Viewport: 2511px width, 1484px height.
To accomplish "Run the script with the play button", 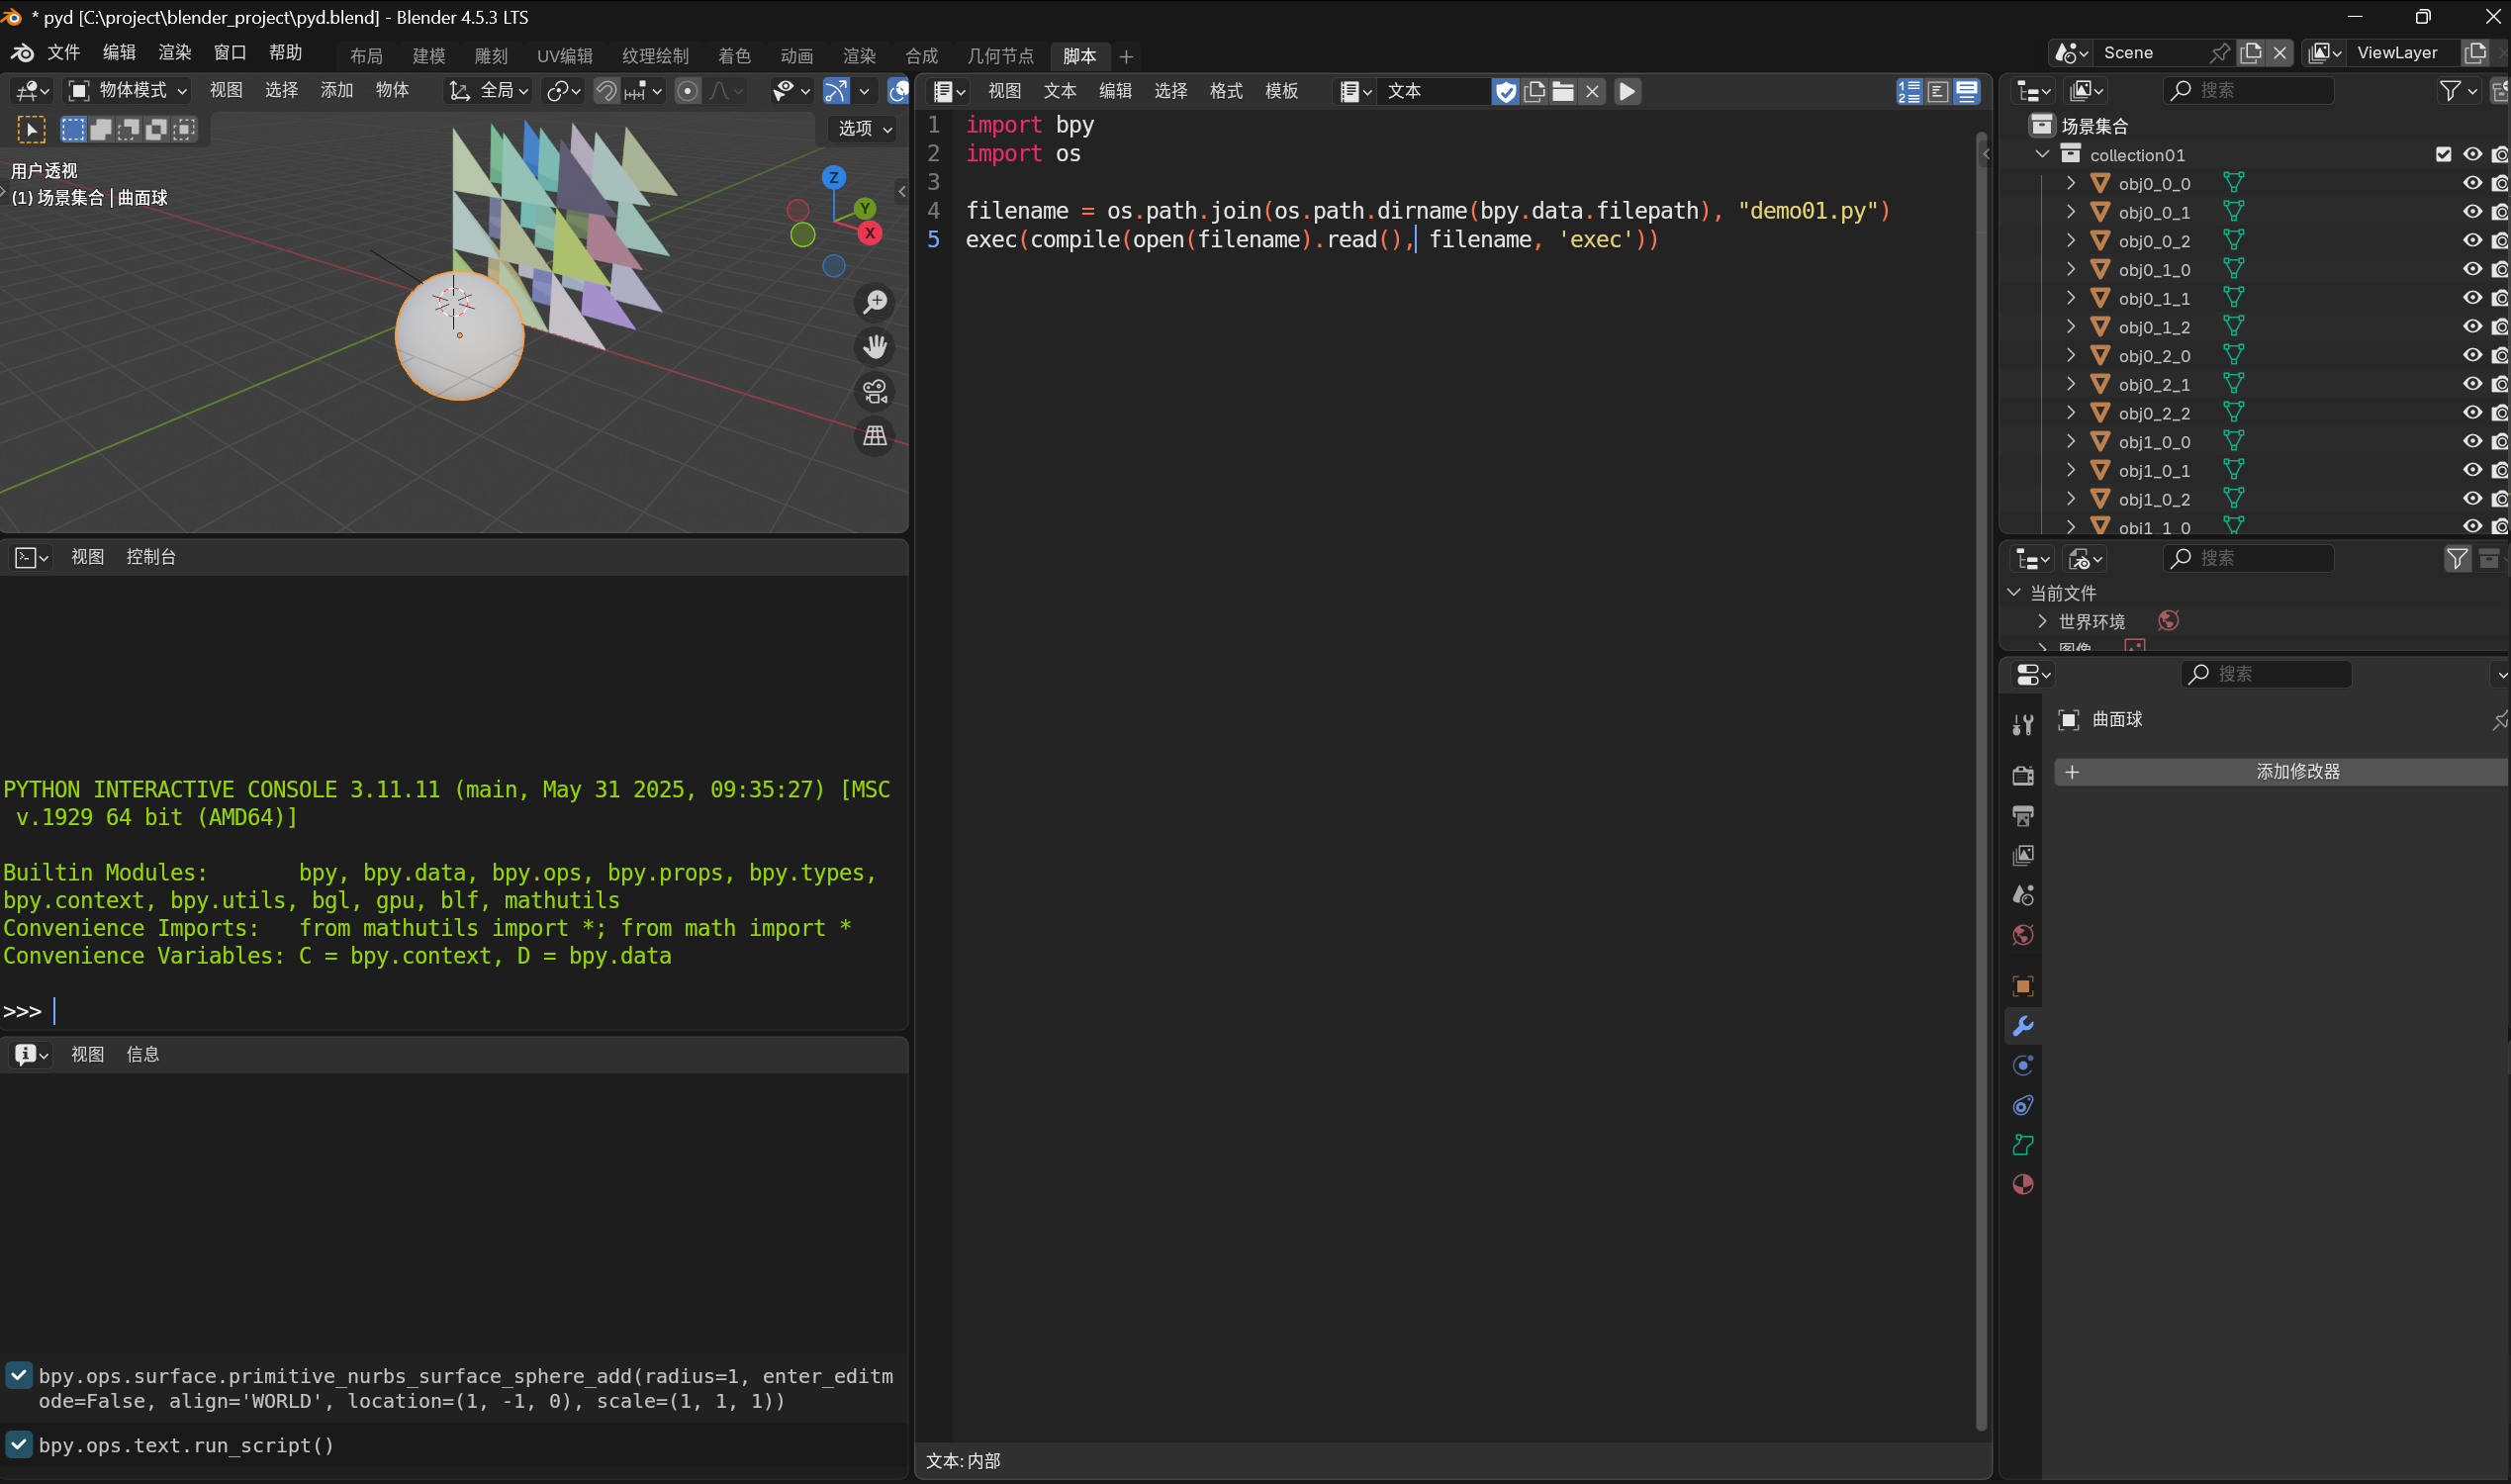I will click(x=1627, y=91).
